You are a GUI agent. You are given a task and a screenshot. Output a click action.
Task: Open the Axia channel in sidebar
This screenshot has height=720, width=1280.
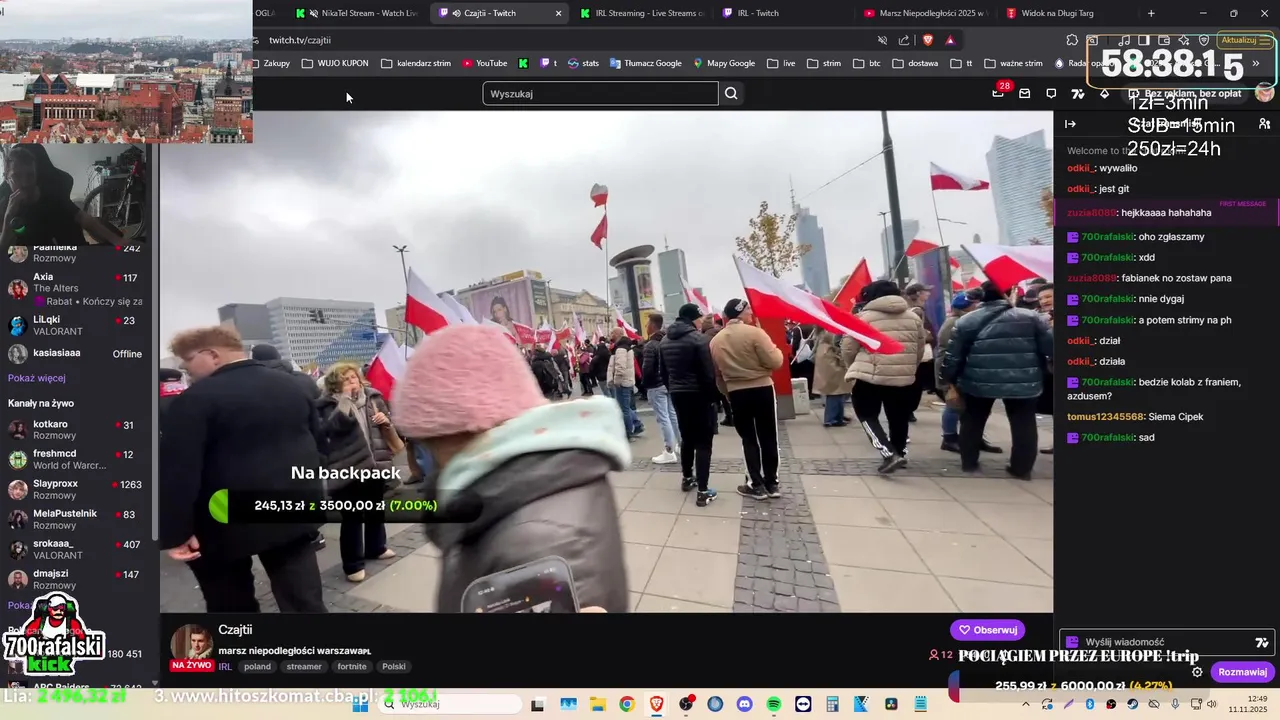point(77,288)
